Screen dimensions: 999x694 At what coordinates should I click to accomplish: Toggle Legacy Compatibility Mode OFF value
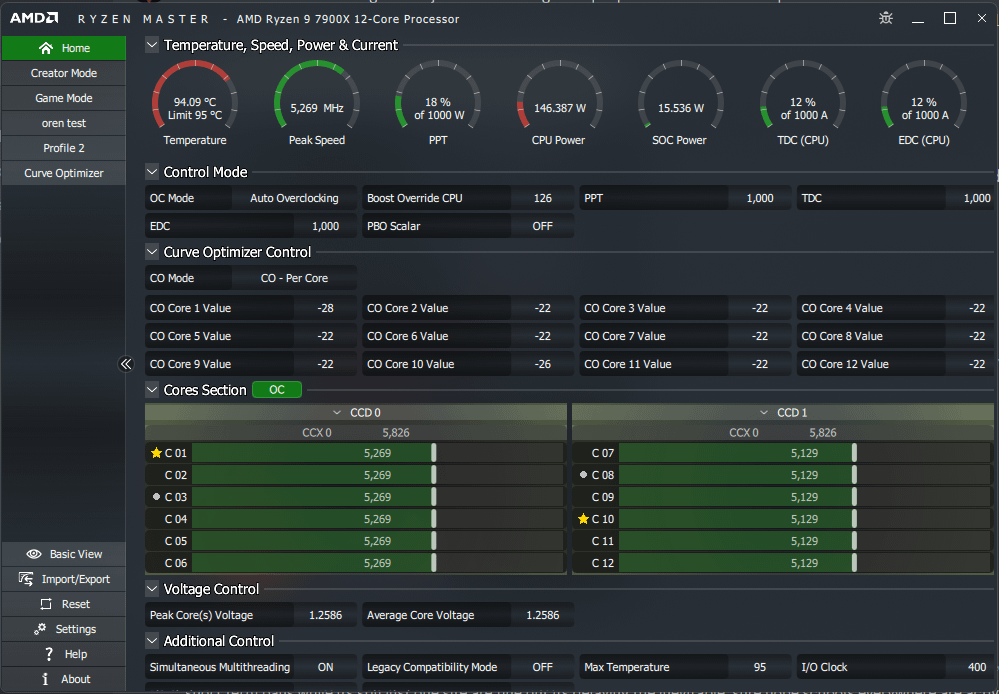pyautogui.click(x=542, y=667)
